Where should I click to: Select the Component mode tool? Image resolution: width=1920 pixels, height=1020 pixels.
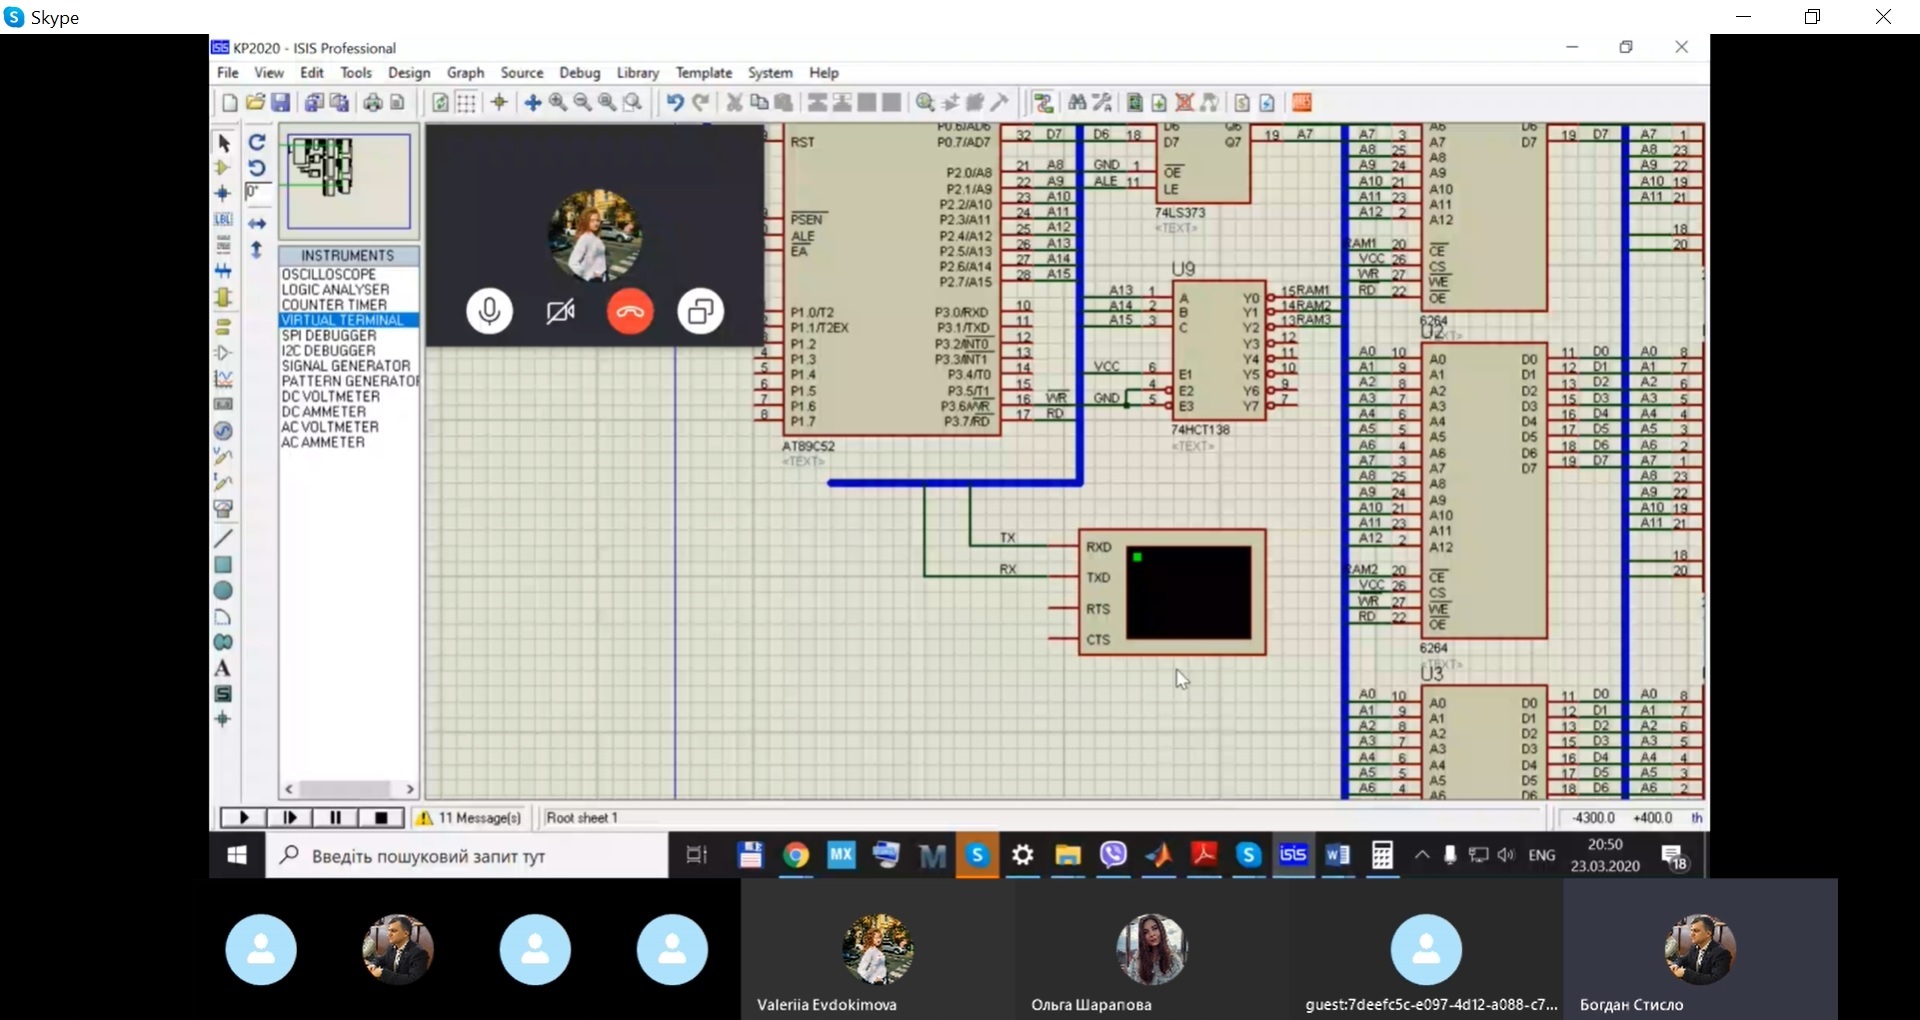click(x=223, y=168)
